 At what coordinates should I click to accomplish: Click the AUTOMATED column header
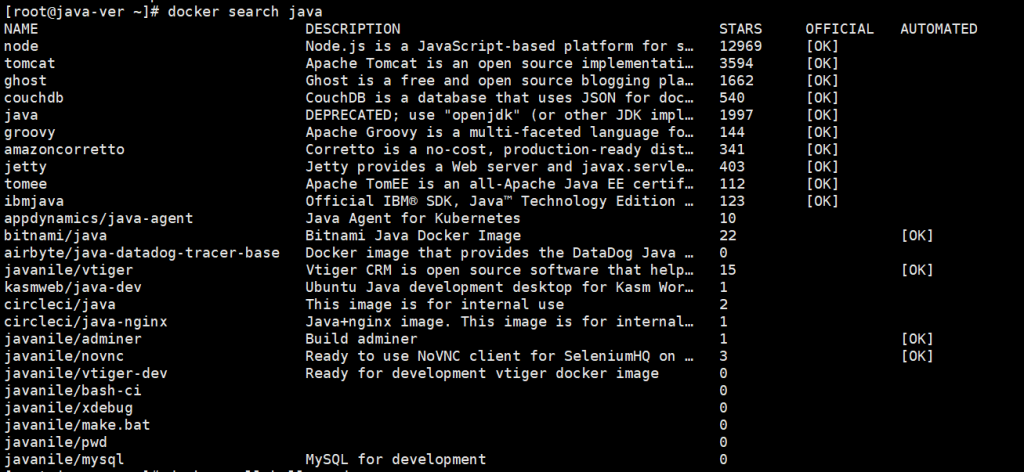point(938,29)
